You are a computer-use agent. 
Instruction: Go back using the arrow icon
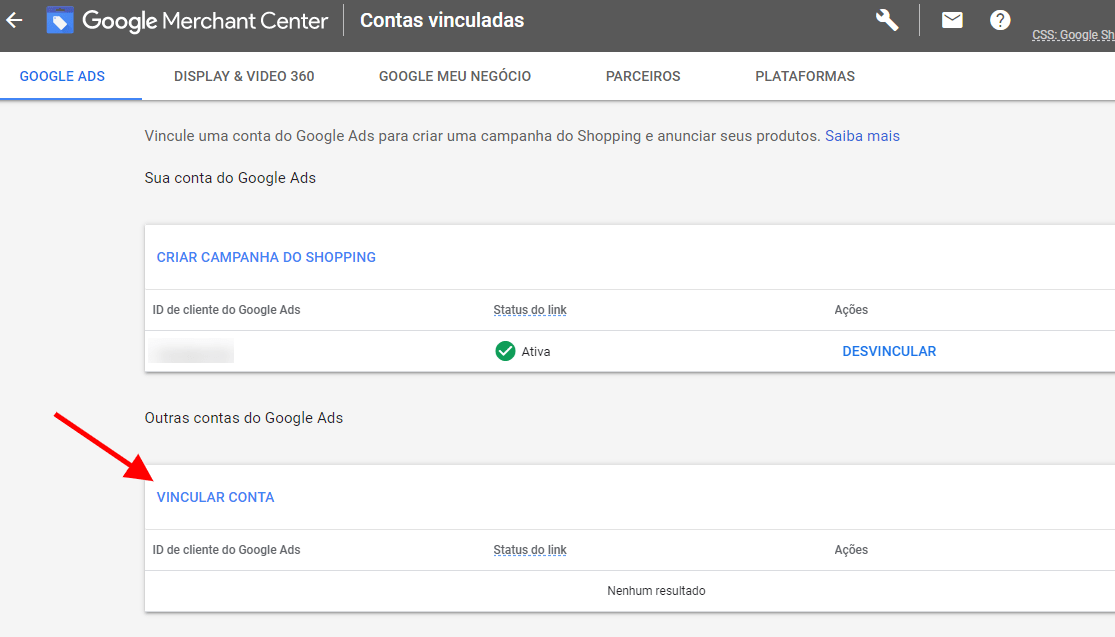pyautogui.click(x=14, y=20)
